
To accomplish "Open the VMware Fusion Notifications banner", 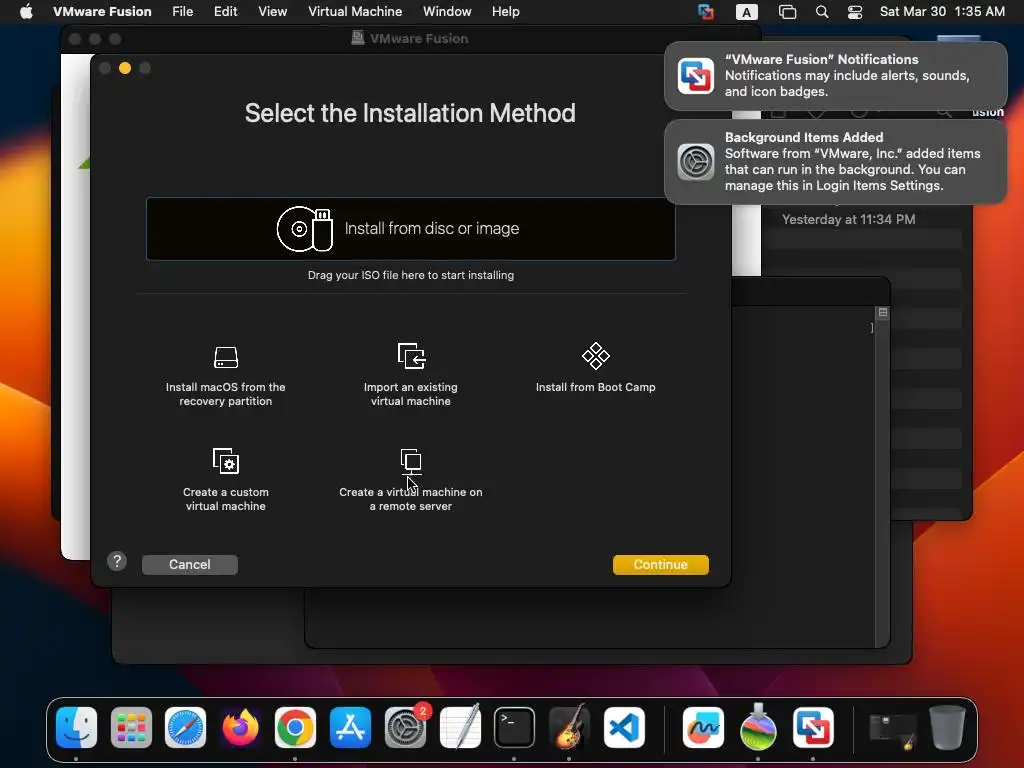I will tap(835, 76).
